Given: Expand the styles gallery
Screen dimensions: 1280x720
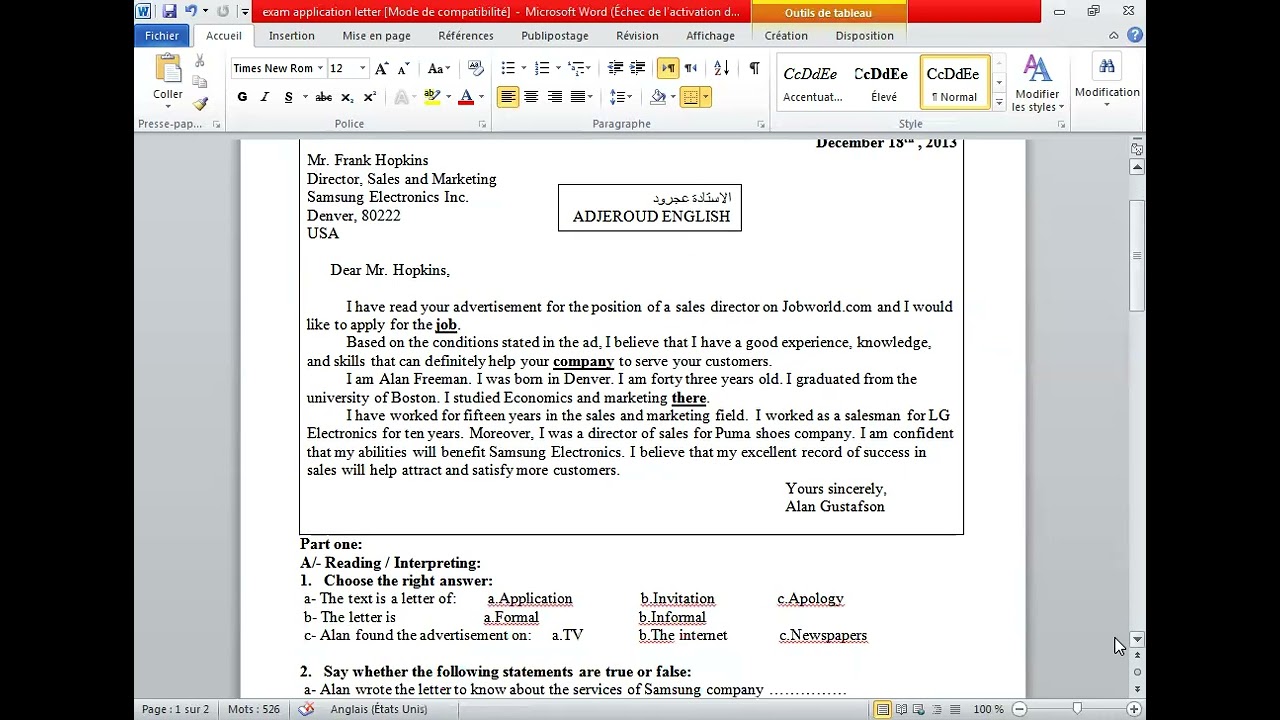Looking at the screenshot, I should pyautogui.click(x=998, y=102).
